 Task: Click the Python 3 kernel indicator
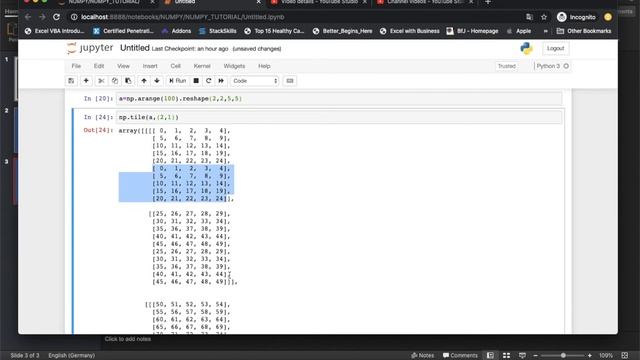(x=552, y=66)
